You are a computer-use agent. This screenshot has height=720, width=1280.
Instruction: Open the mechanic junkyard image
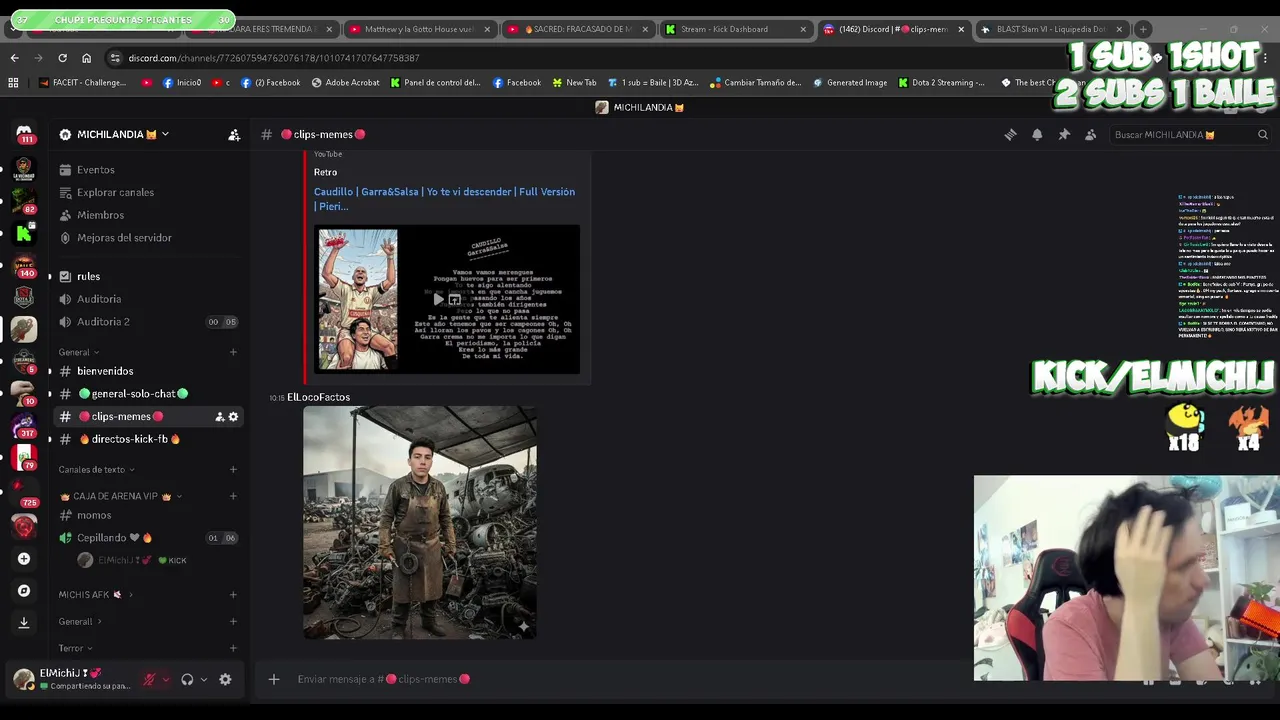[420, 522]
